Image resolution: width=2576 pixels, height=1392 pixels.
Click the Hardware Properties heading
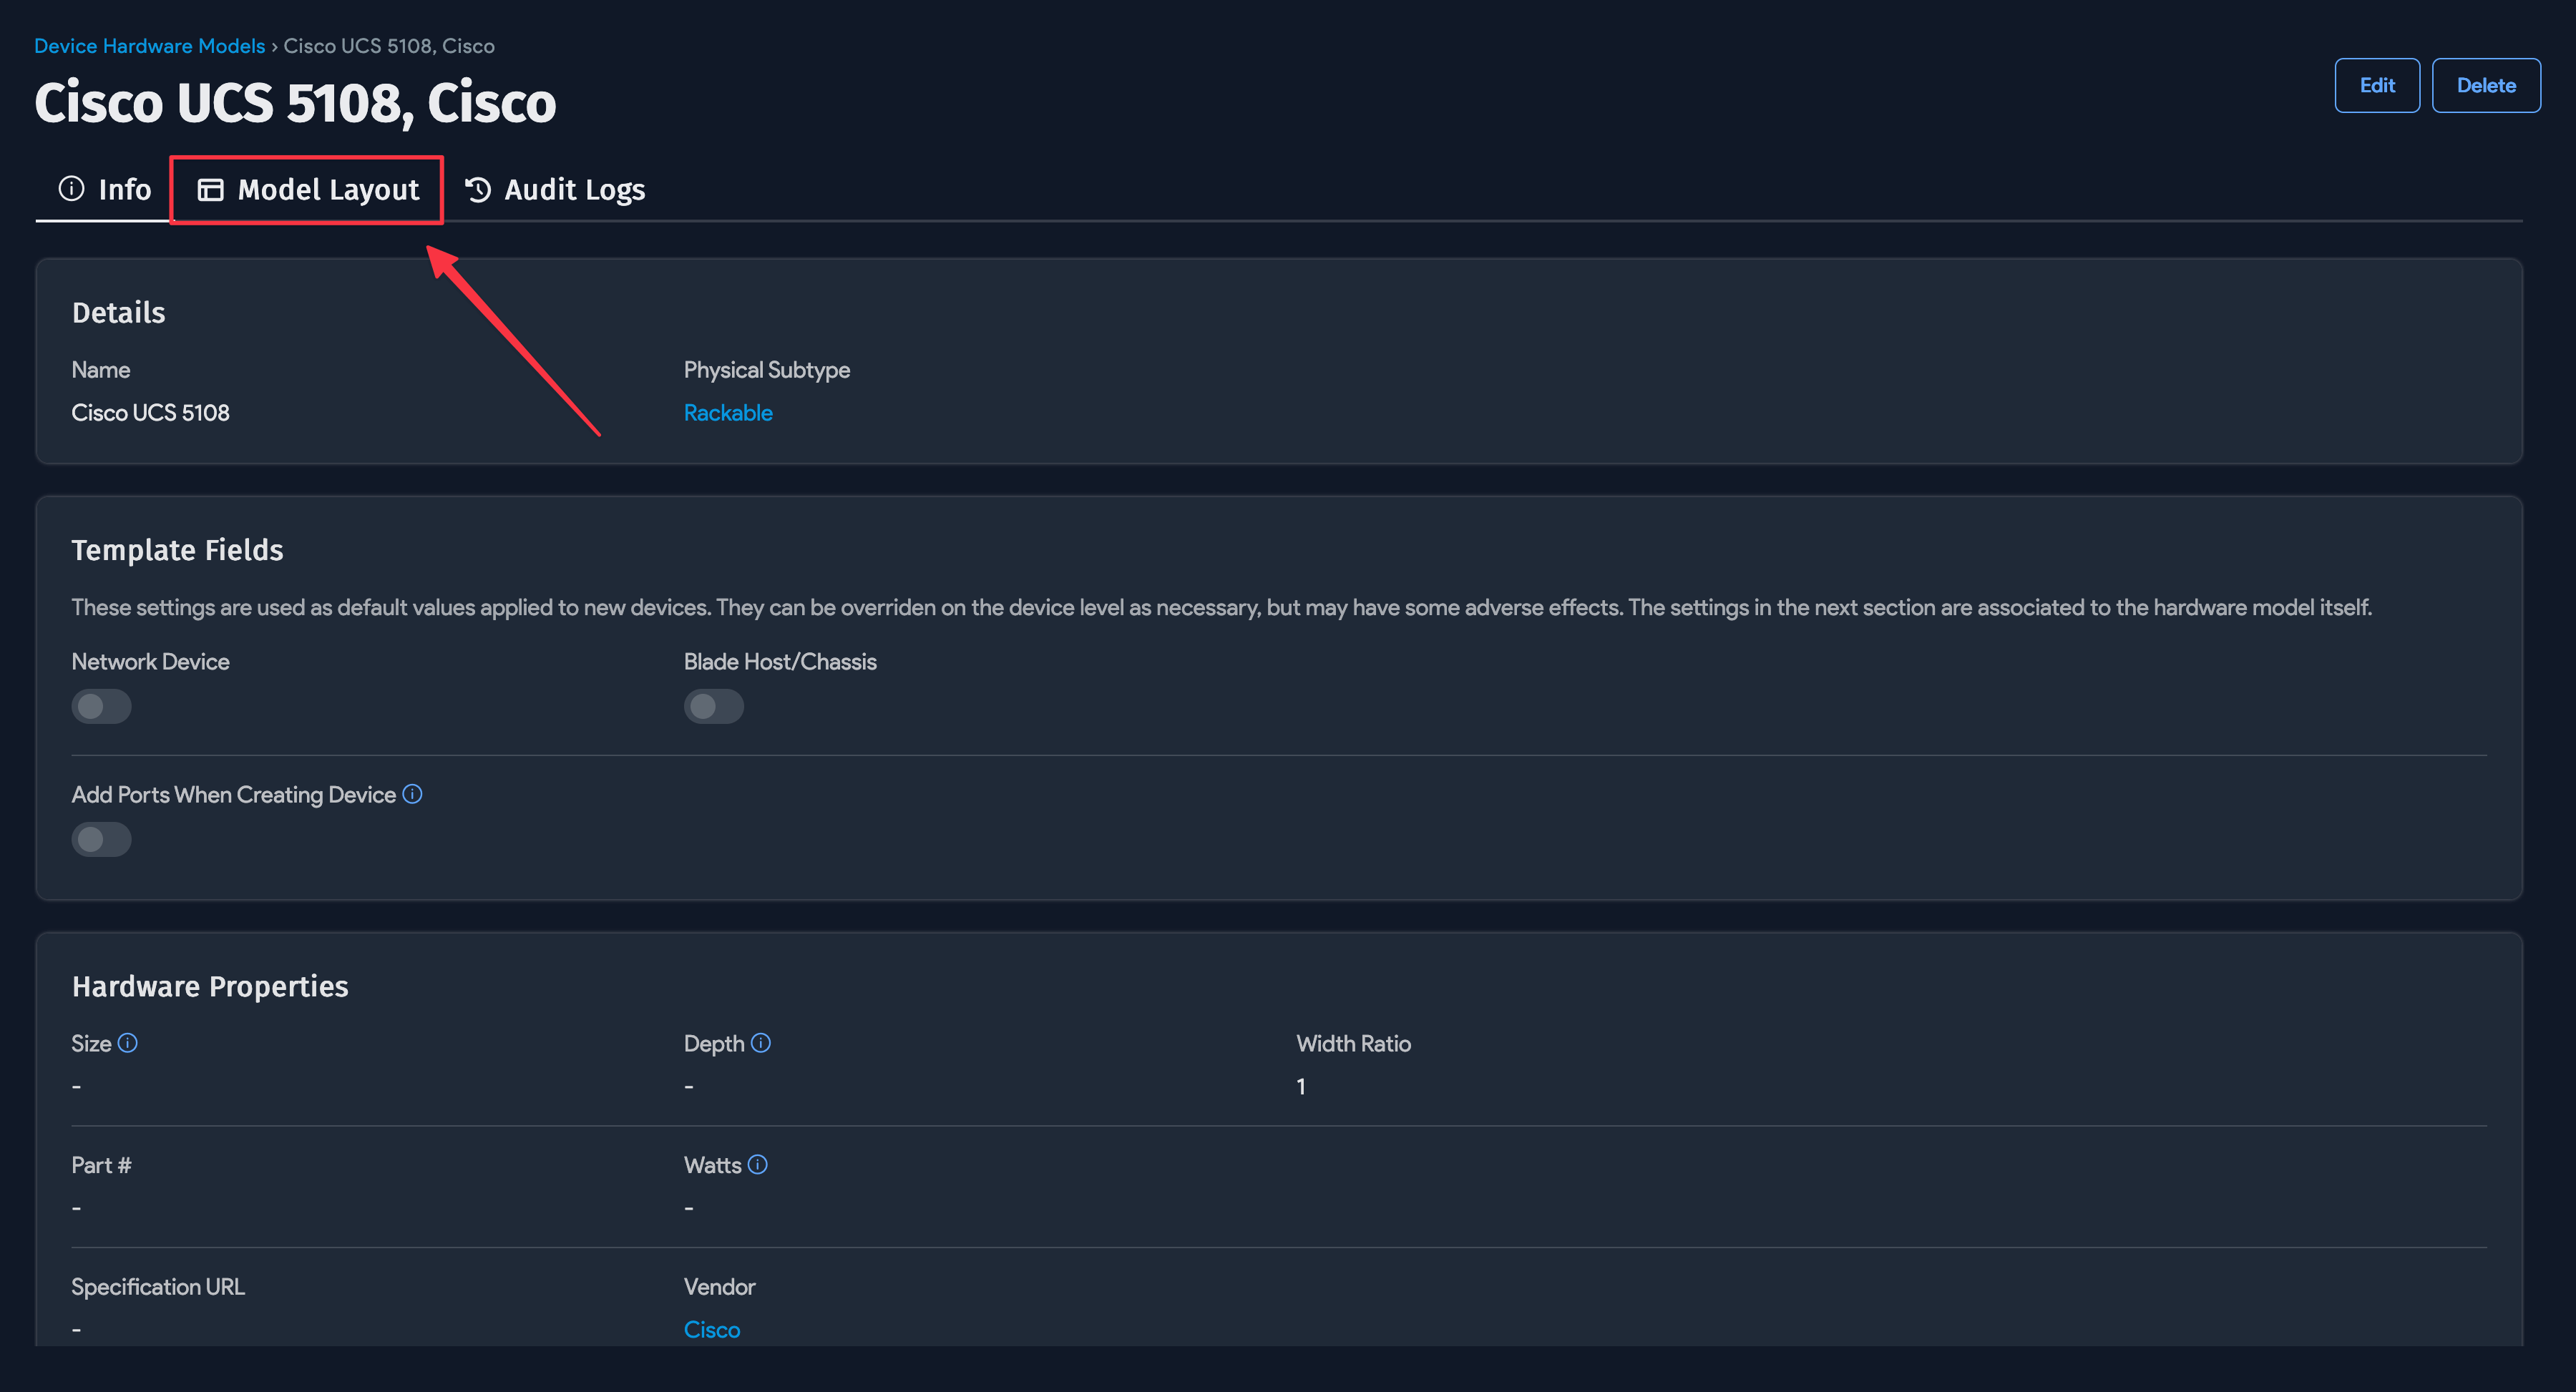210,986
